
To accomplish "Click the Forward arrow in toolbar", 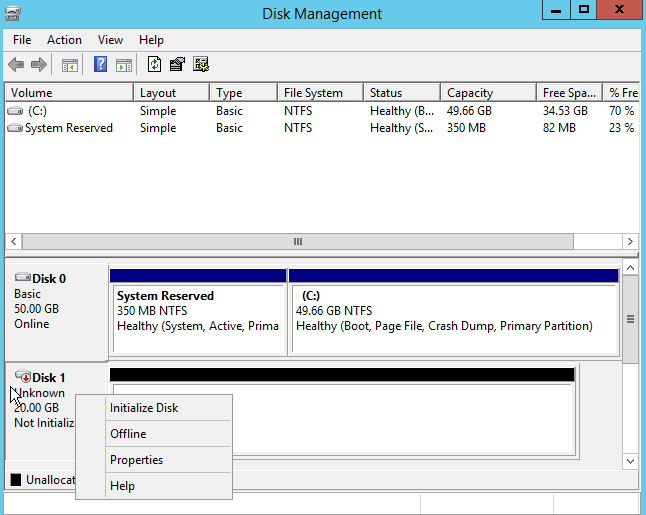I will click(x=39, y=65).
